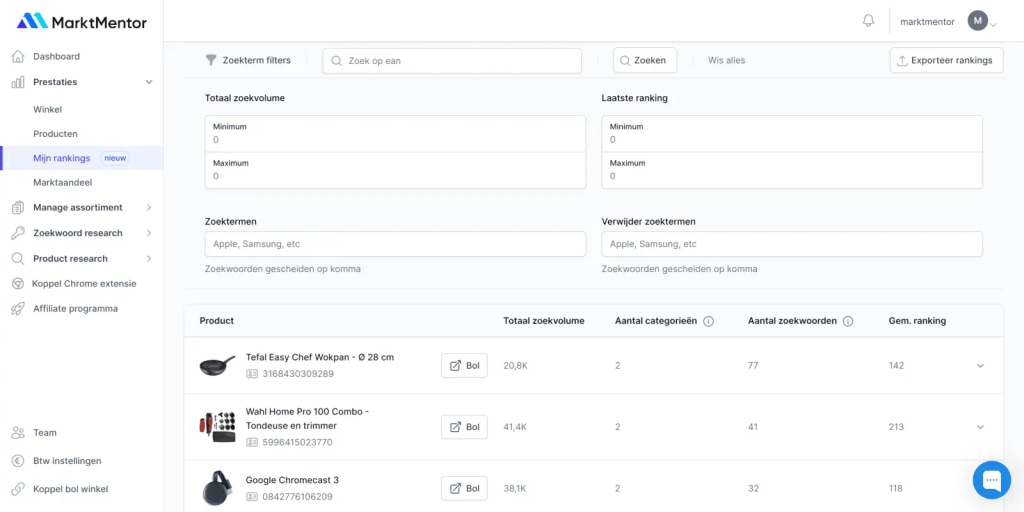Click the Team people icon
This screenshot has width=1024, height=512.
(18, 433)
